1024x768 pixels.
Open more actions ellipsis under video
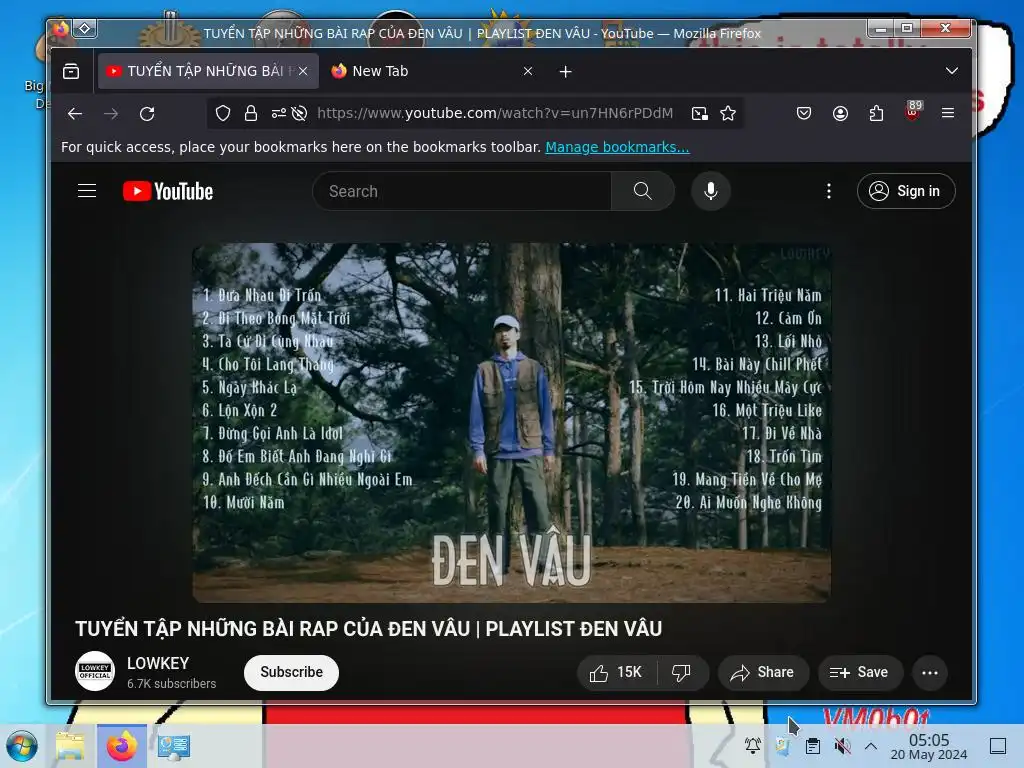929,673
